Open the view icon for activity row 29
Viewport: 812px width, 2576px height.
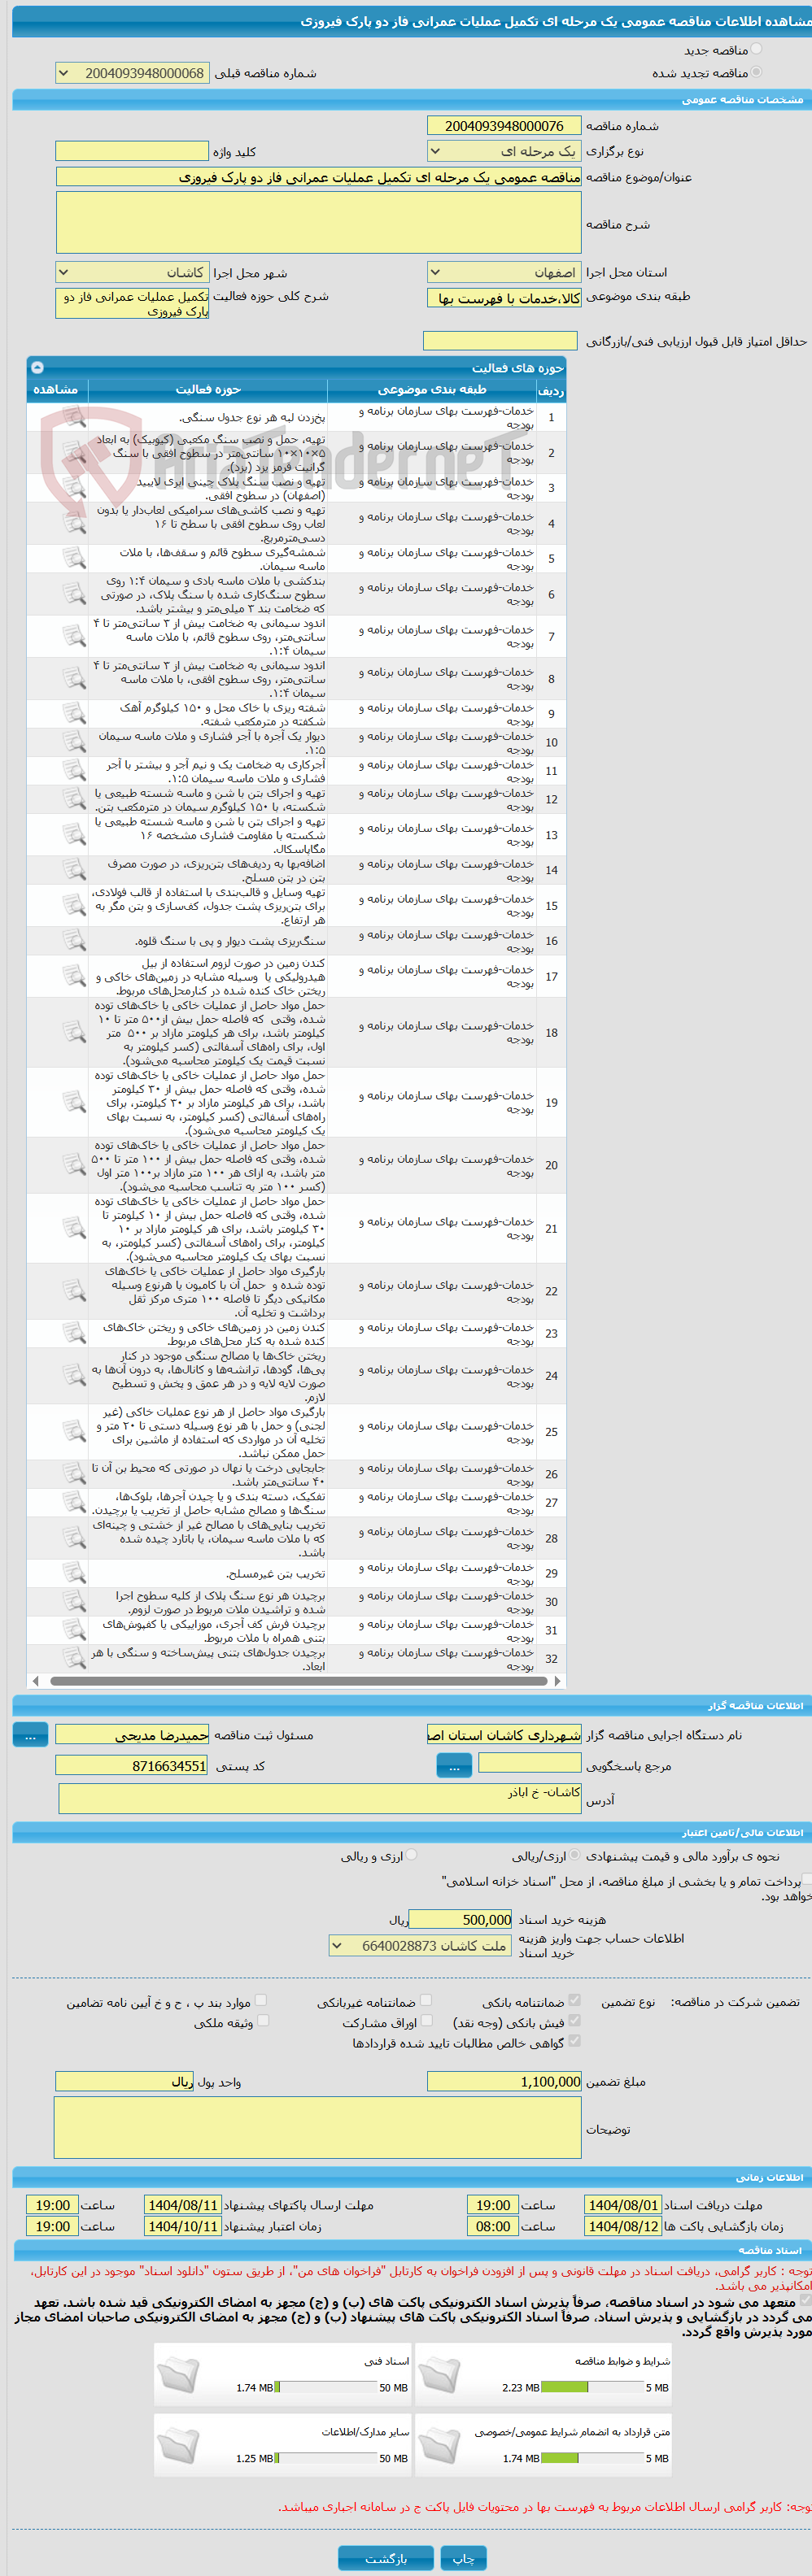(x=73, y=1573)
